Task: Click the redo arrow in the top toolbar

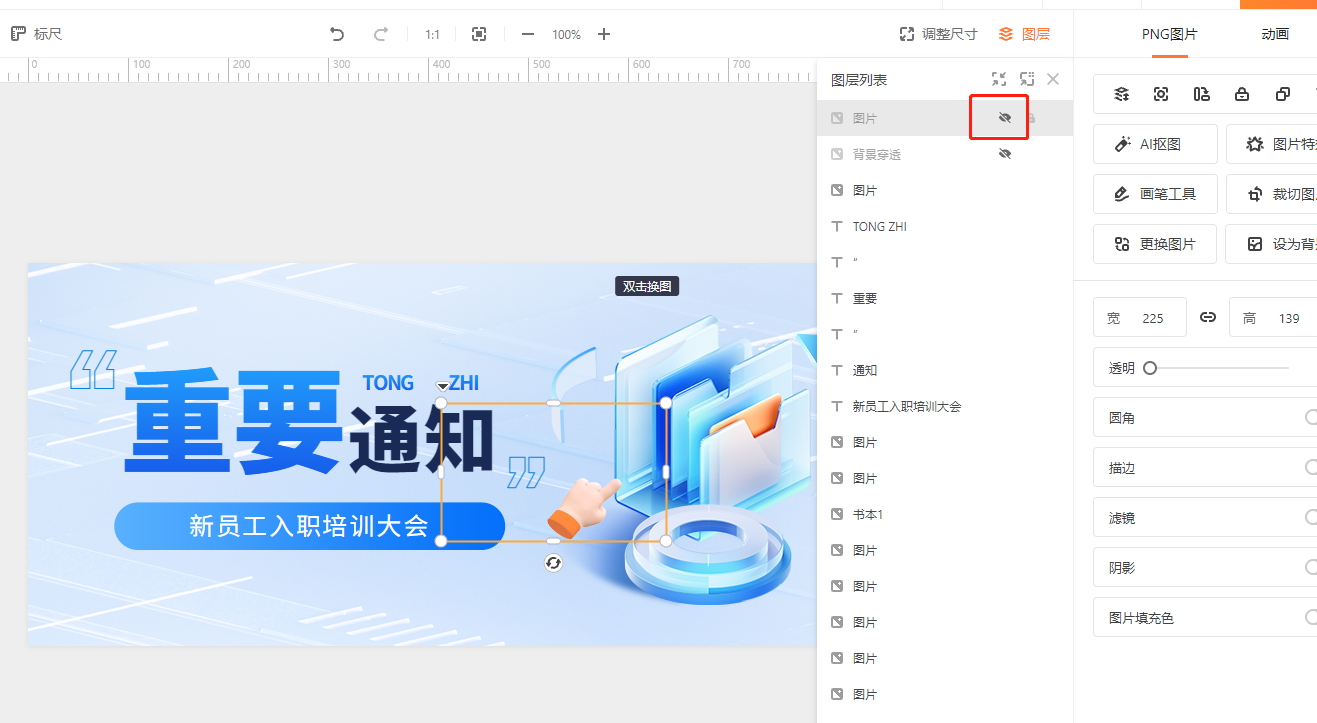Action: 380,34
